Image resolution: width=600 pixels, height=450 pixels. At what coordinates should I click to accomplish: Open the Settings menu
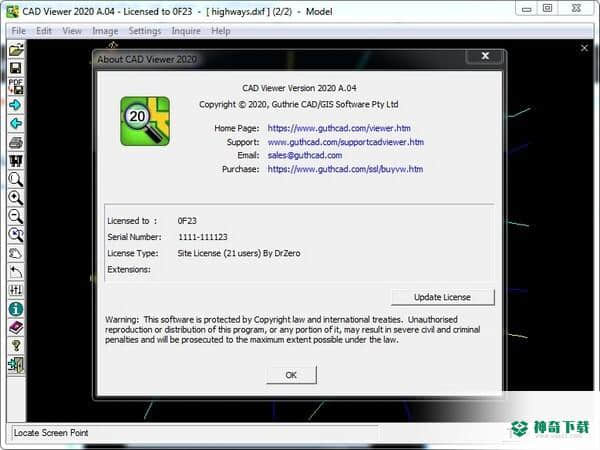pyautogui.click(x=145, y=31)
